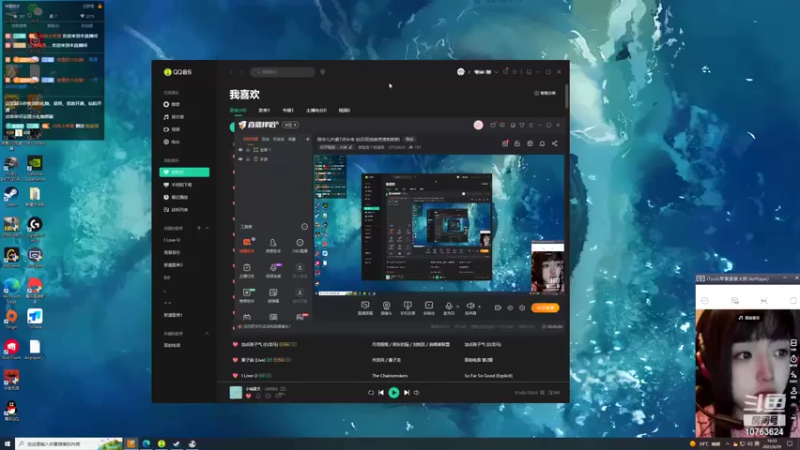Collapse created playlists section chevron
The width and height of the screenshot is (800, 450).
click(207, 228)
